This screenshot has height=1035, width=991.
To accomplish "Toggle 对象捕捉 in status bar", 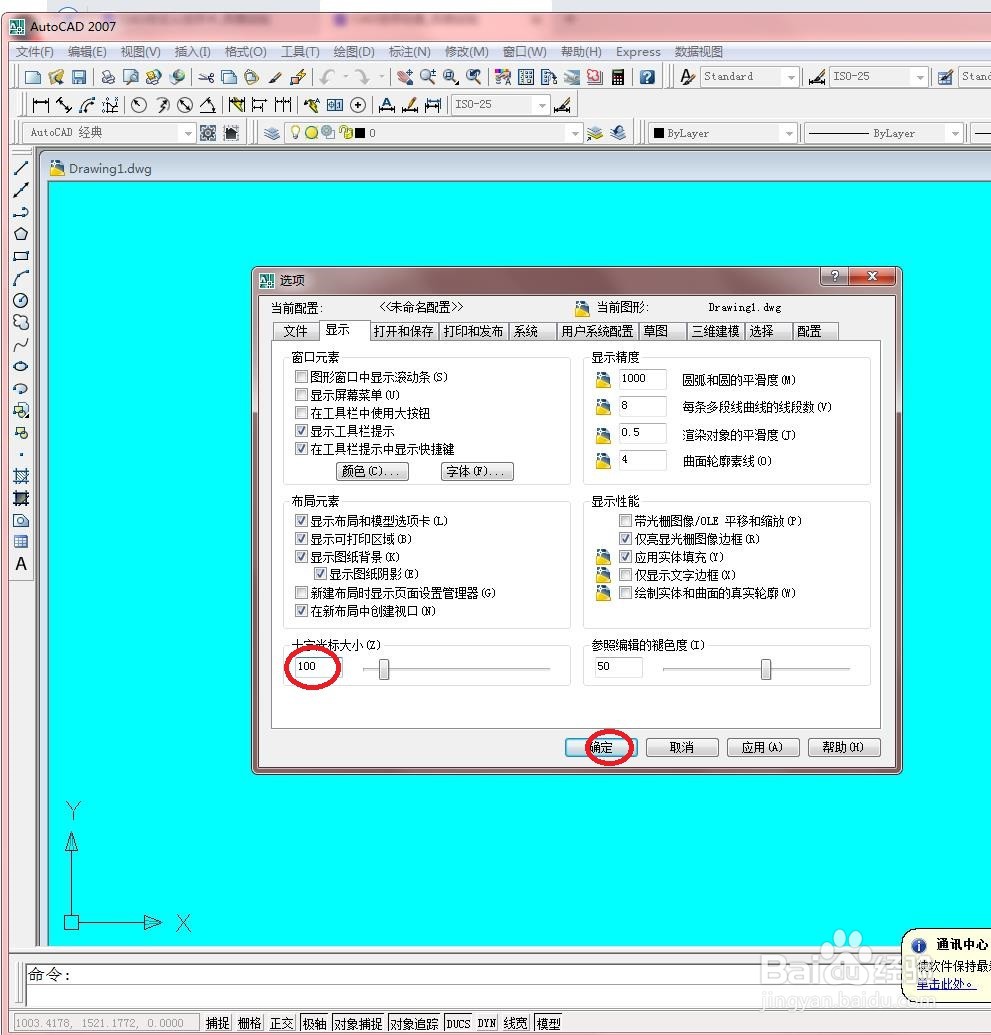I will 358,1023.
